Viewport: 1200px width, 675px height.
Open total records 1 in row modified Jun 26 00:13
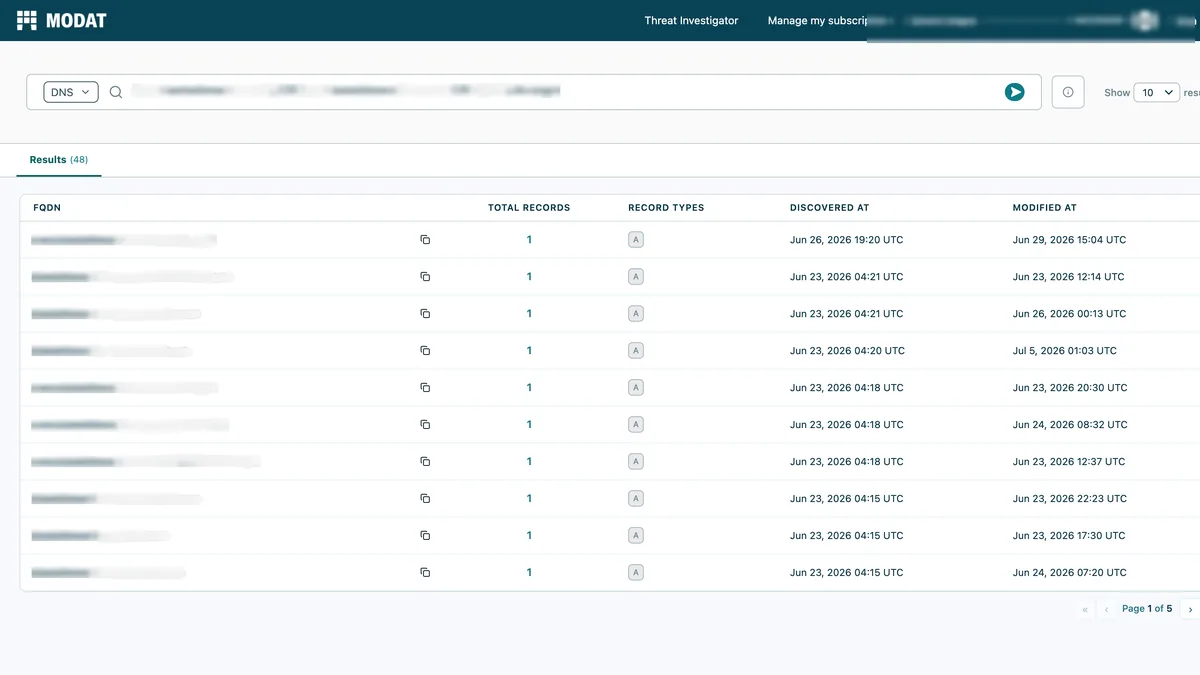[x=529, y=314]
